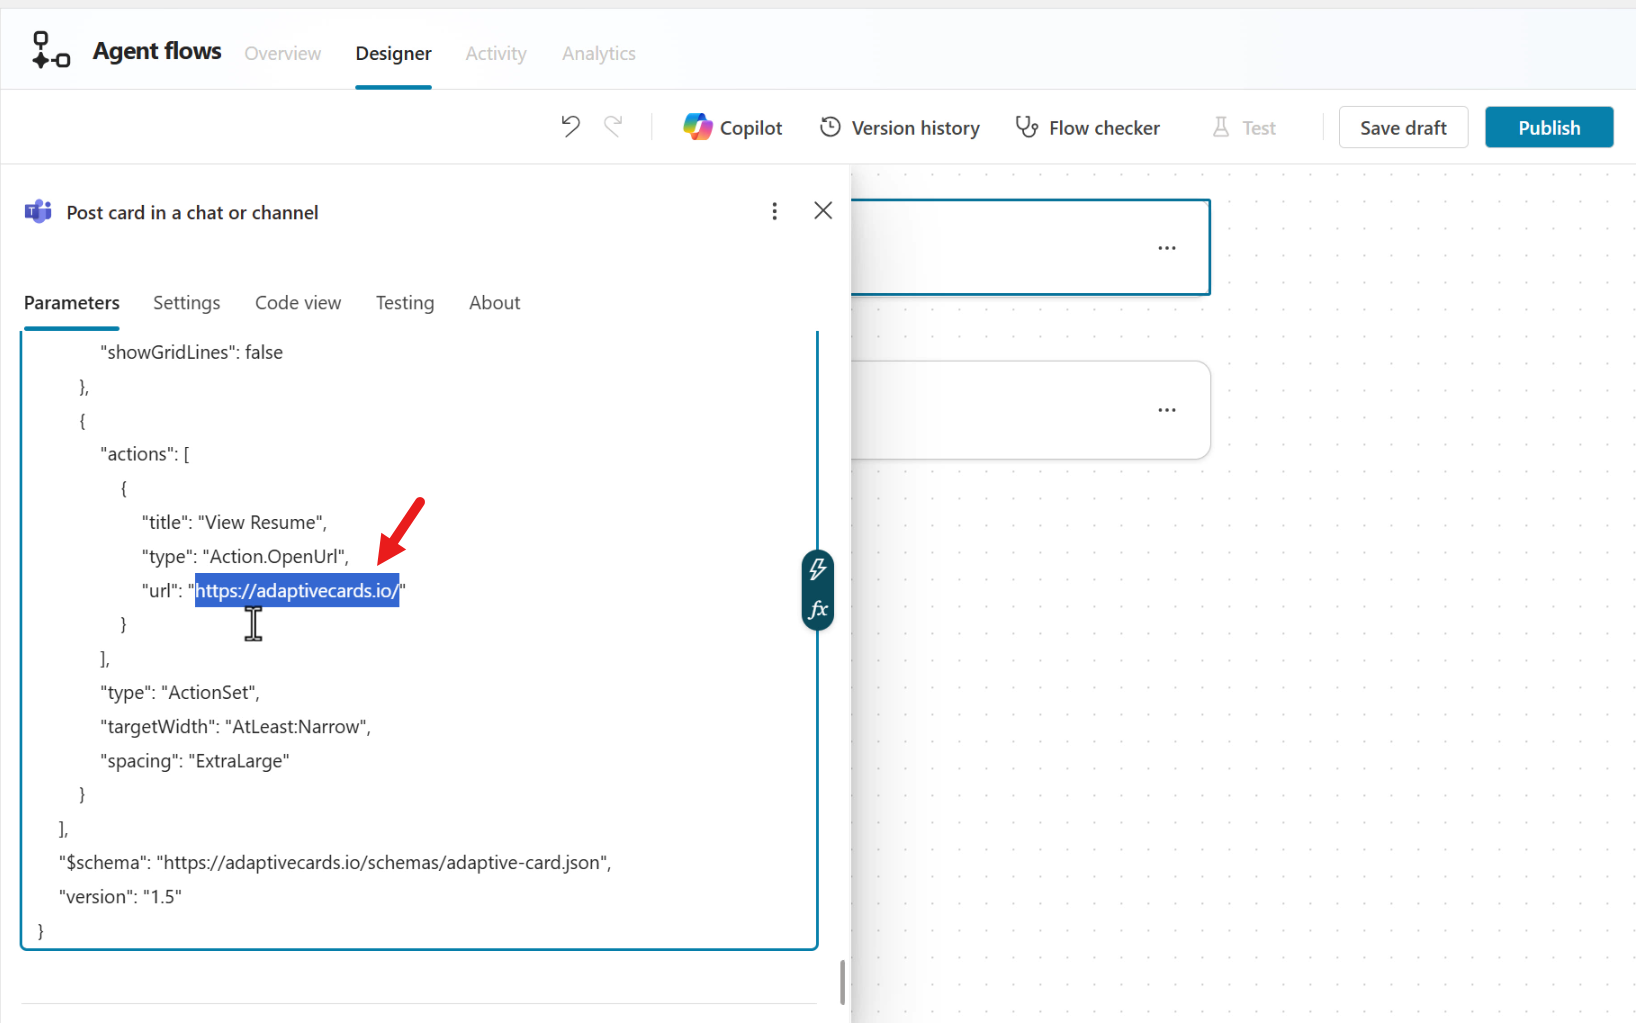Viewport: 1636px width, 1023px height.
Task: Open the lower flow card's ellipsis menu
Action: (1167, 409)
